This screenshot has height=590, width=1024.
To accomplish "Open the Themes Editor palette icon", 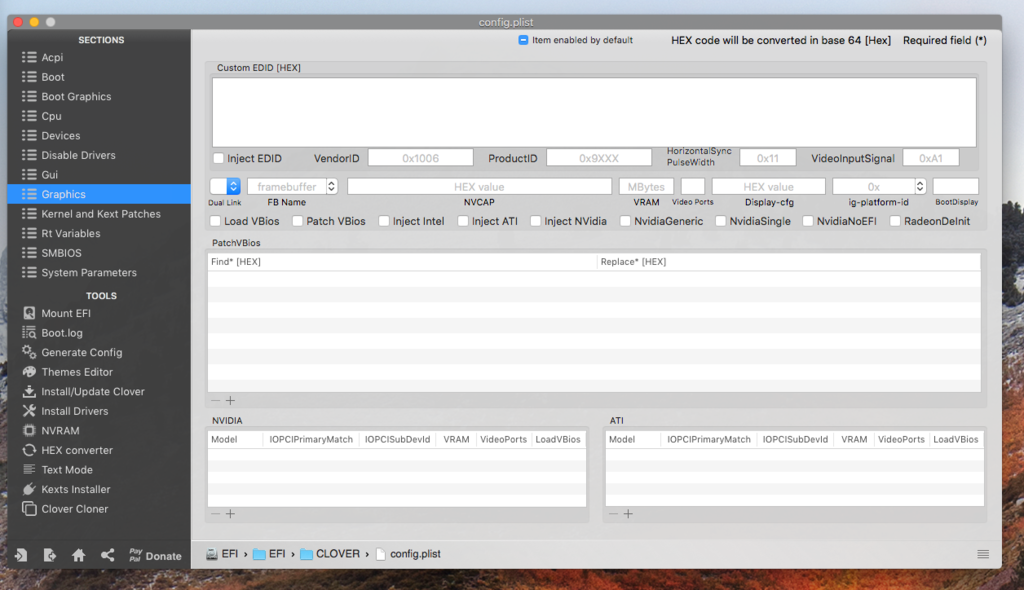I will pyautogui.click(x=29, y=372).
